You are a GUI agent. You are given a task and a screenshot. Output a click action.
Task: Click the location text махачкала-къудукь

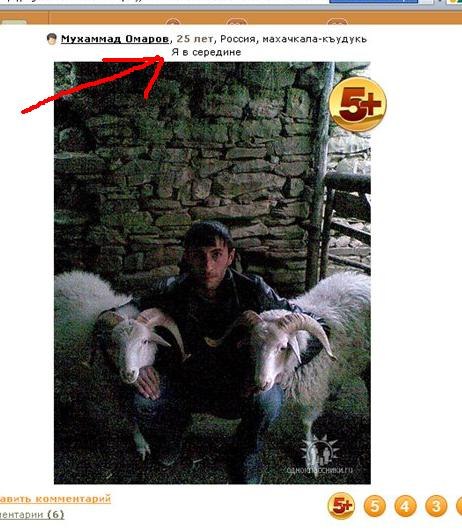coord(314,39)
